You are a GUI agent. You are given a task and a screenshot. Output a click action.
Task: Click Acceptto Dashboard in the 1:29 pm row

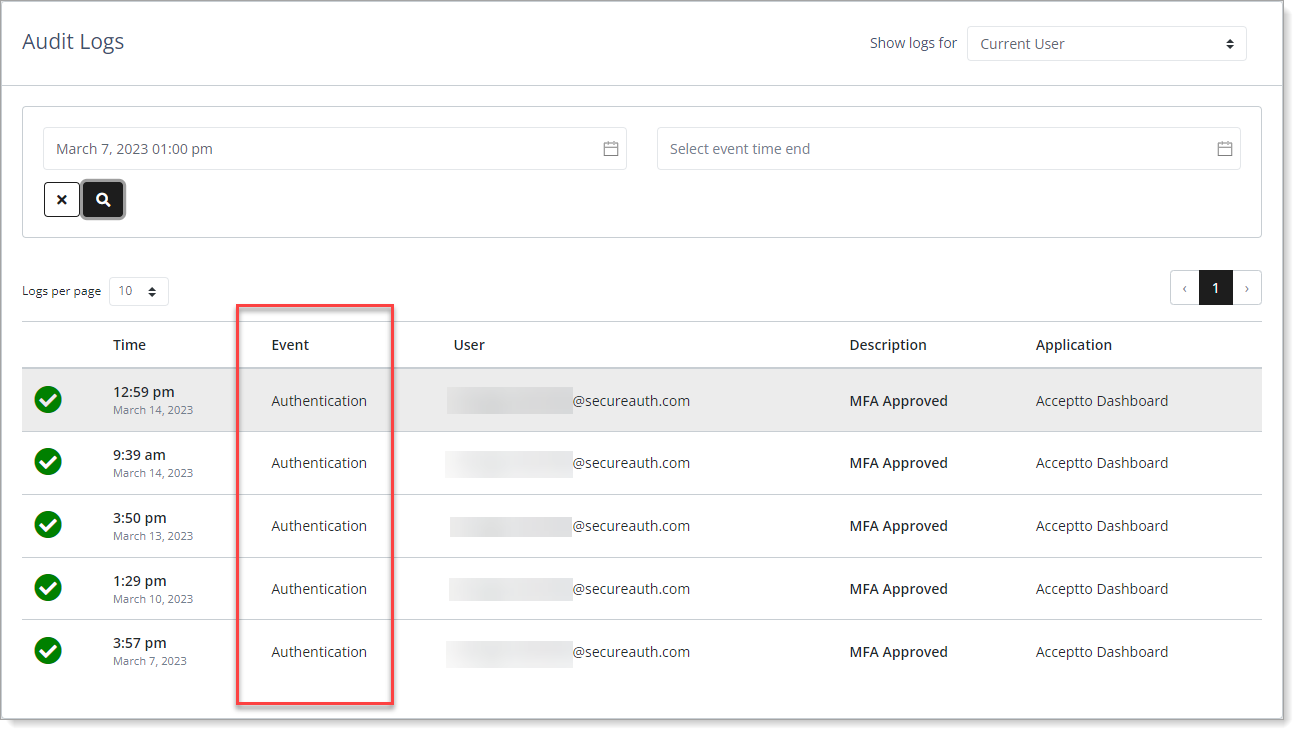tap(1102, 589)
